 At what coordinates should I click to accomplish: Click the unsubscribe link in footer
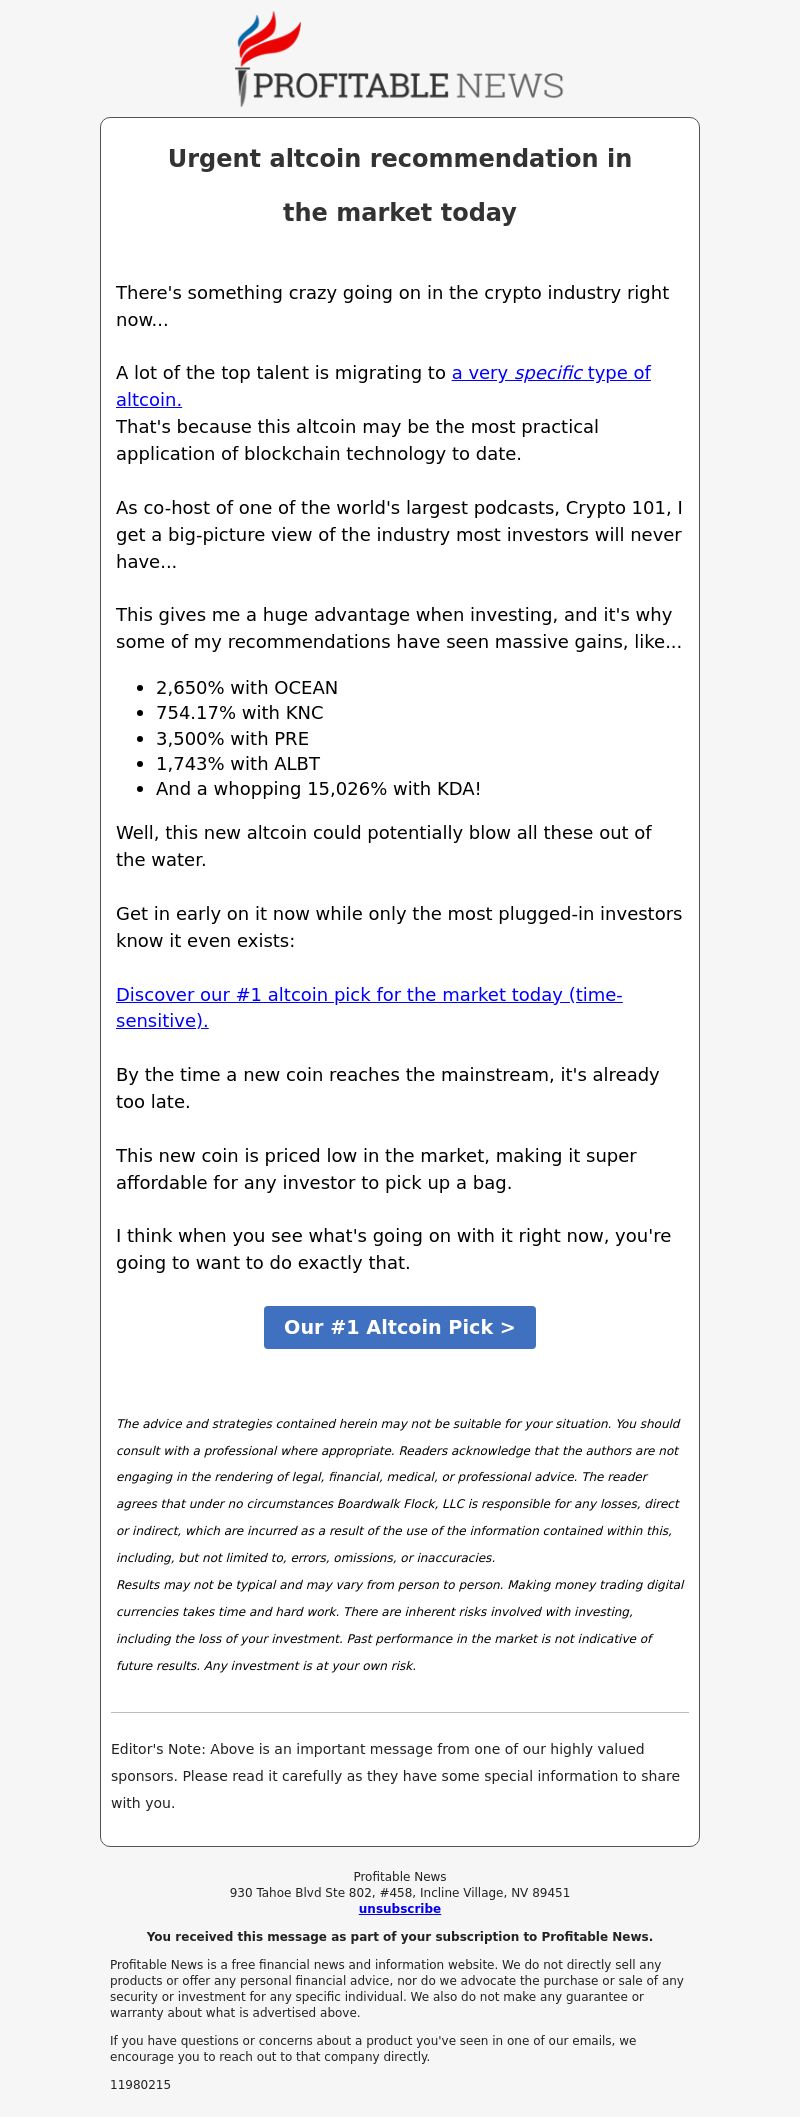tap(400, 1908)
